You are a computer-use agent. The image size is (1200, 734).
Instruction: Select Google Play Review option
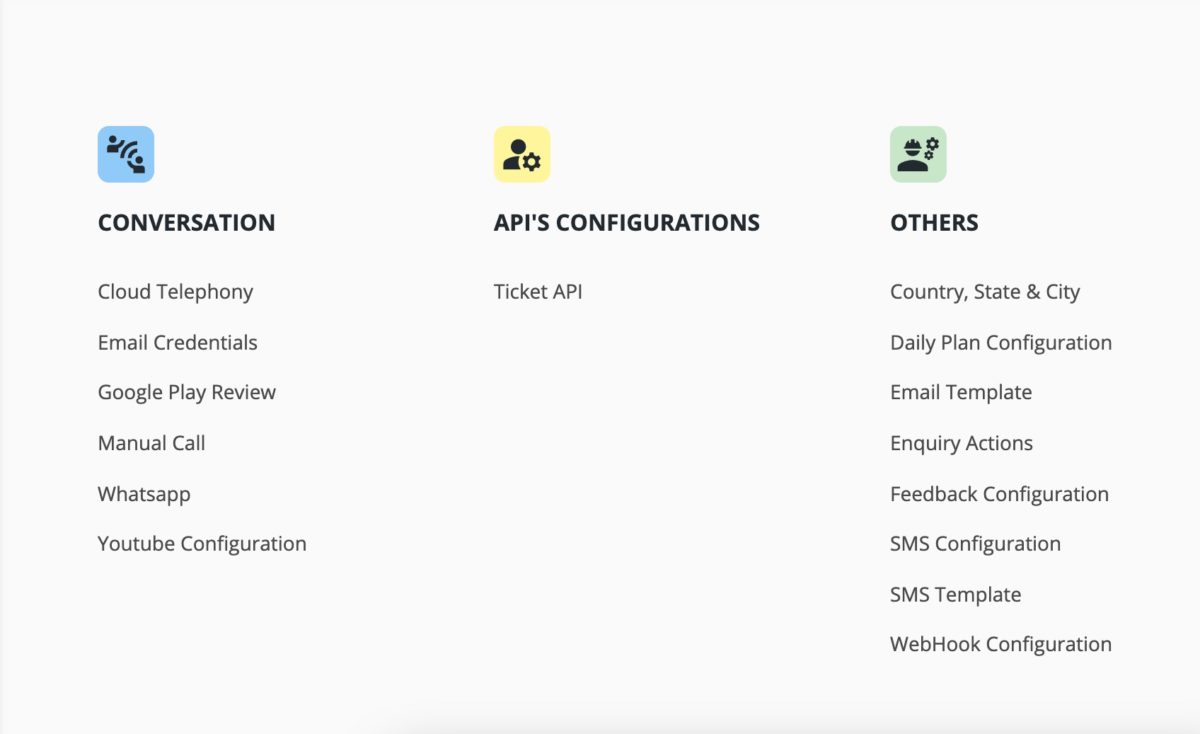[187, 393]
